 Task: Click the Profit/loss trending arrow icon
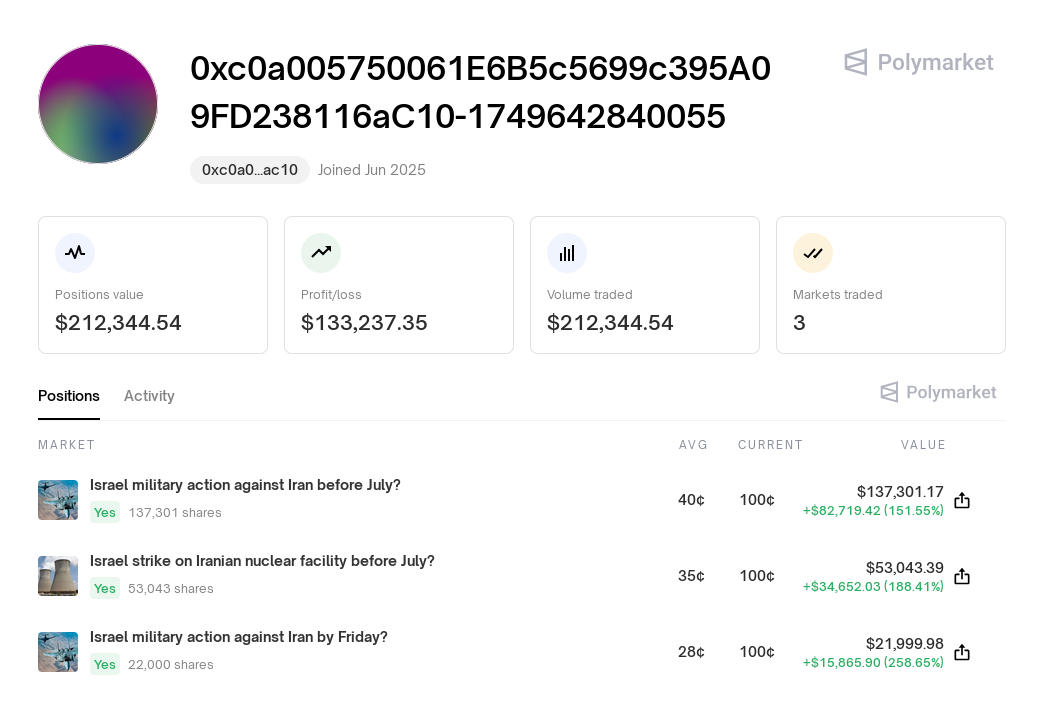click(x=321, y=253)
